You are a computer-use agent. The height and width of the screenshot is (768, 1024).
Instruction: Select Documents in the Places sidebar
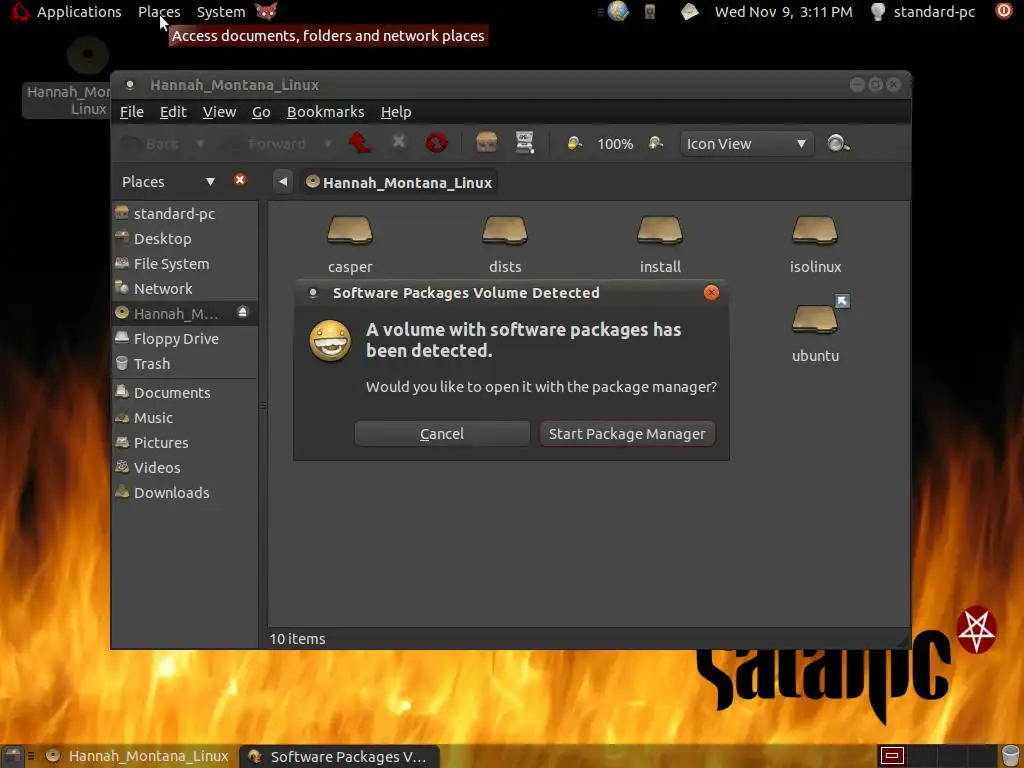pyautogui.click(x=185, y=392)
